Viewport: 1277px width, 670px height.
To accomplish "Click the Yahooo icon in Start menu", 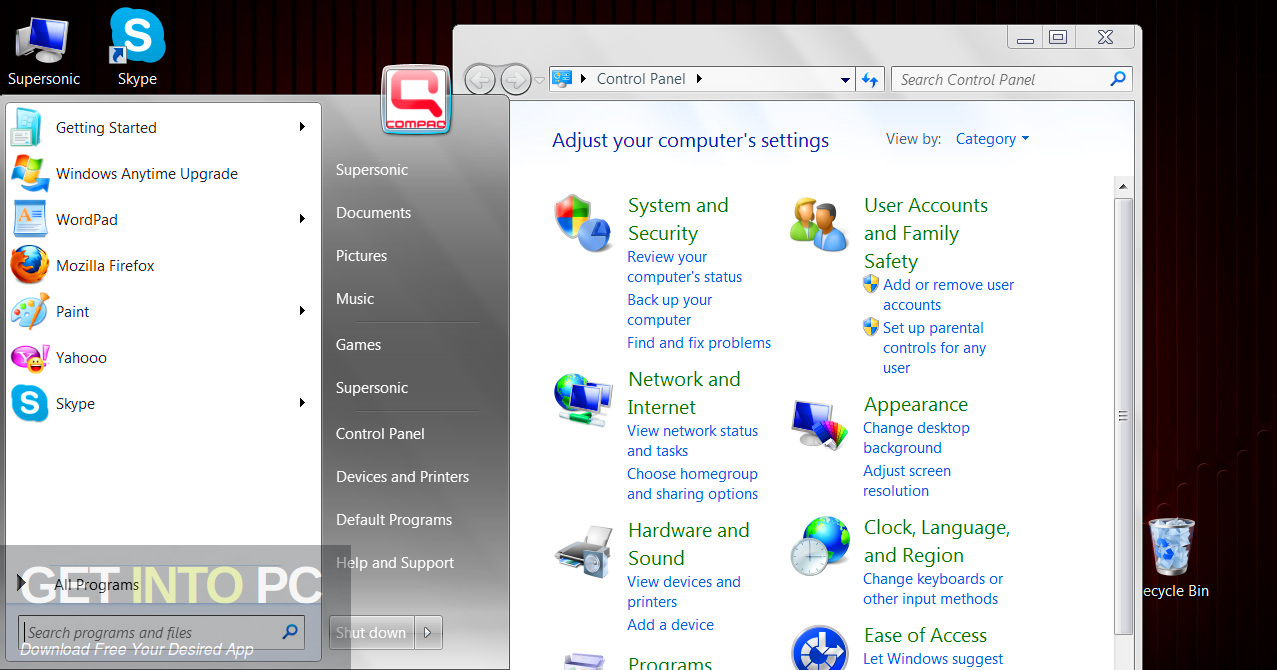I will point(30,357).
